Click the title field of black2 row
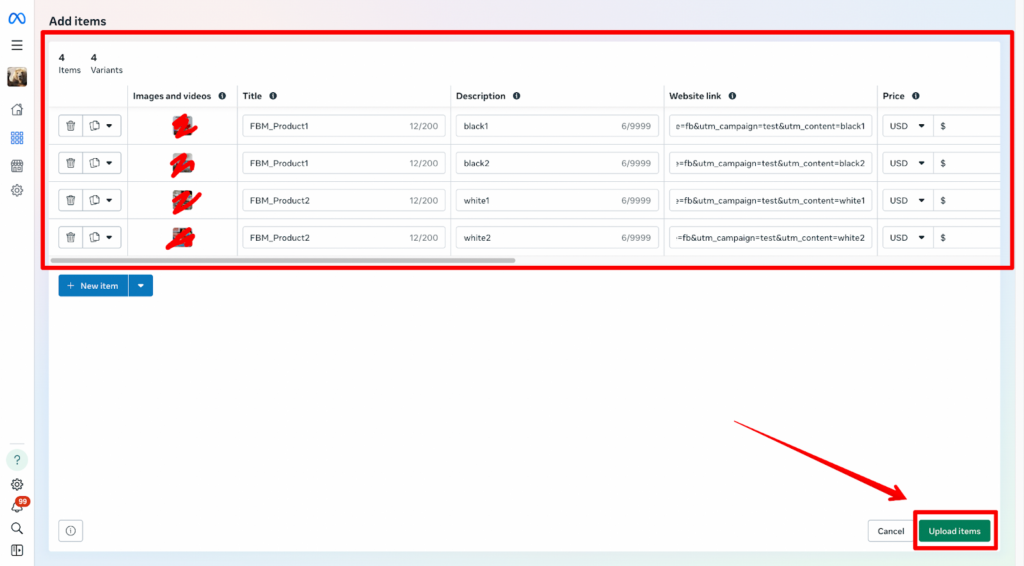 click(x=344, y=163)
